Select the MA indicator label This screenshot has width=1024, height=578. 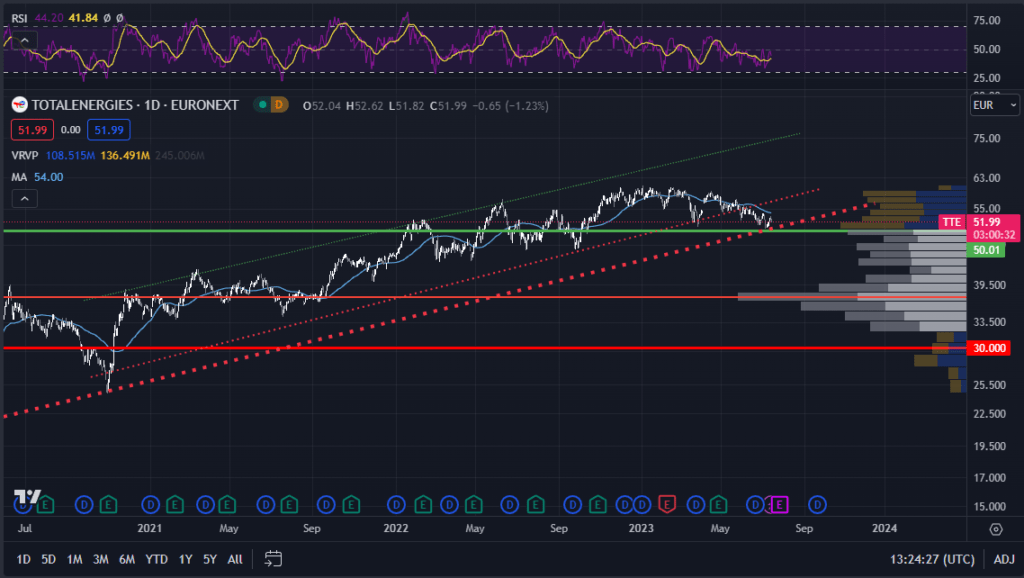(19, 177)
